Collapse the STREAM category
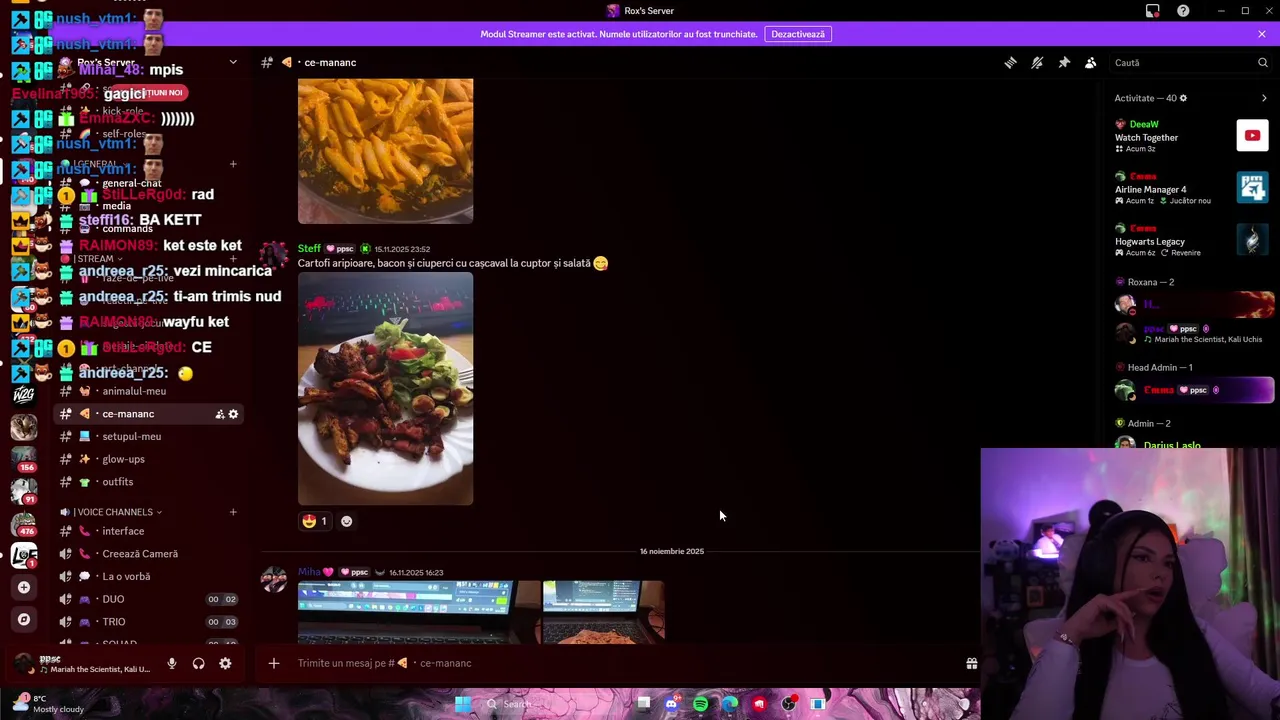 [x=98, y=259]
